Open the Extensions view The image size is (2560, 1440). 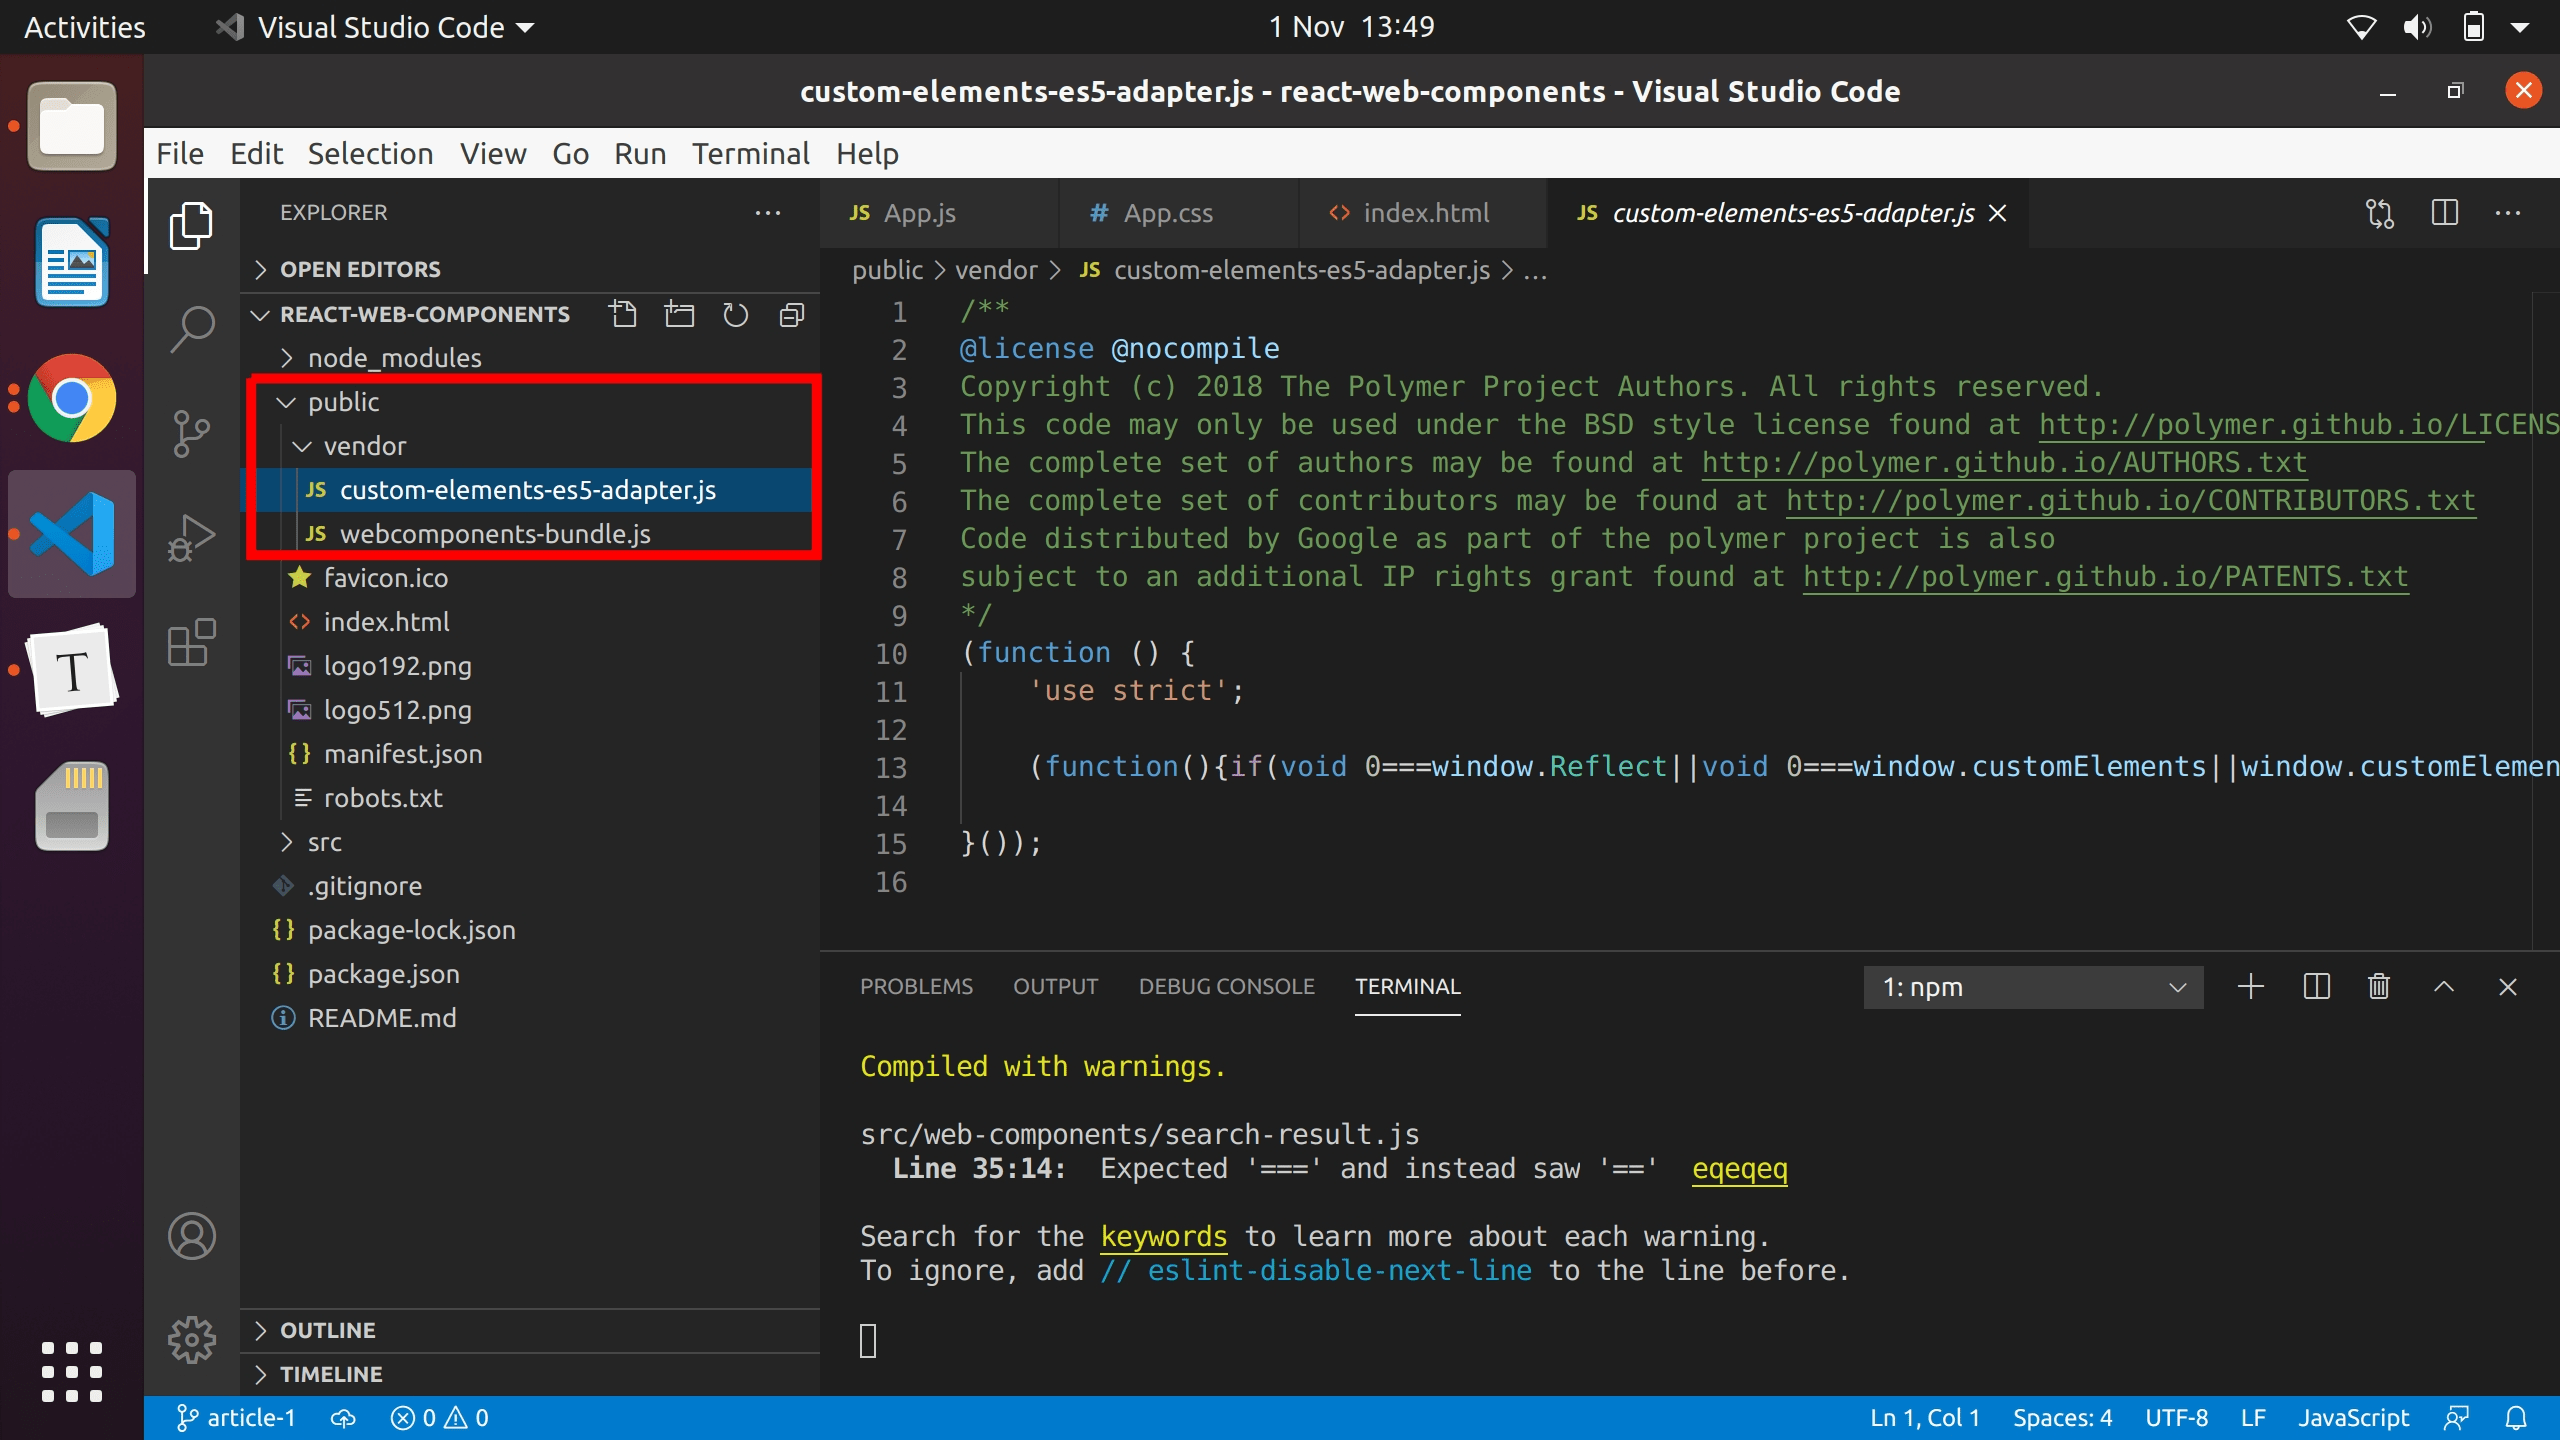tap(191, 643)
